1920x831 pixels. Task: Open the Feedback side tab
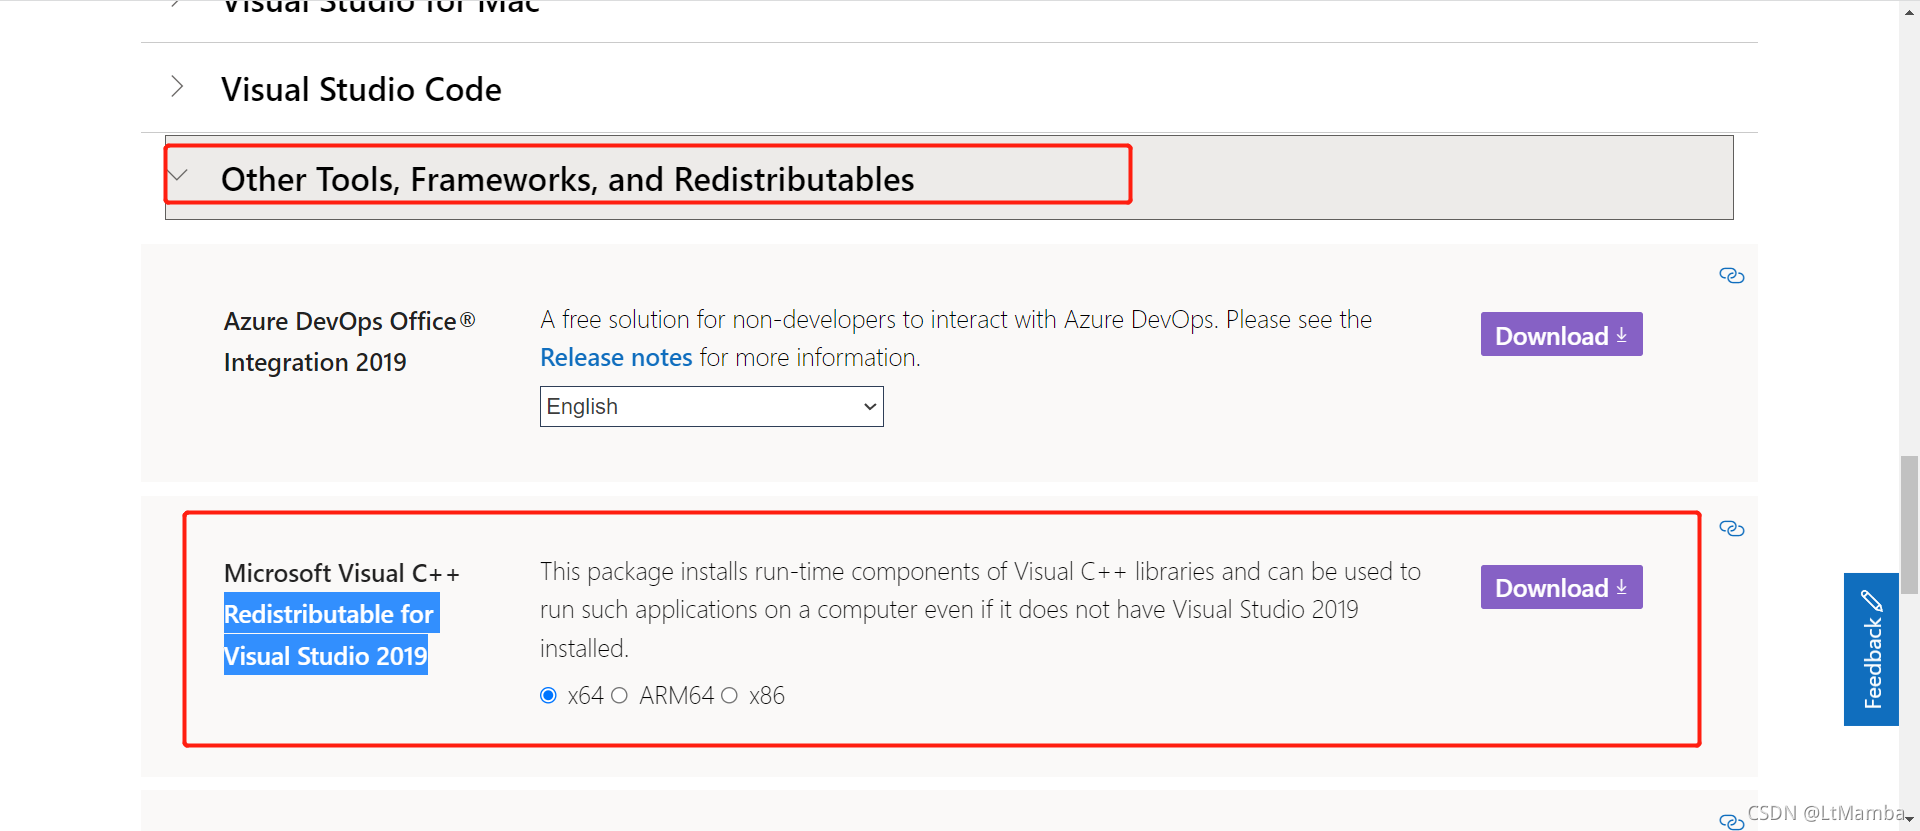(1871, 662)
